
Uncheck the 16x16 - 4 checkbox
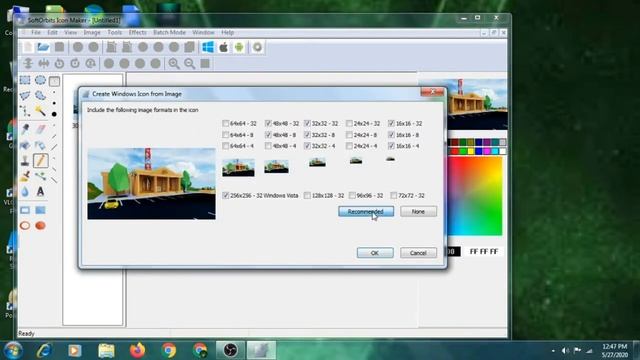[x=391, y=146]
